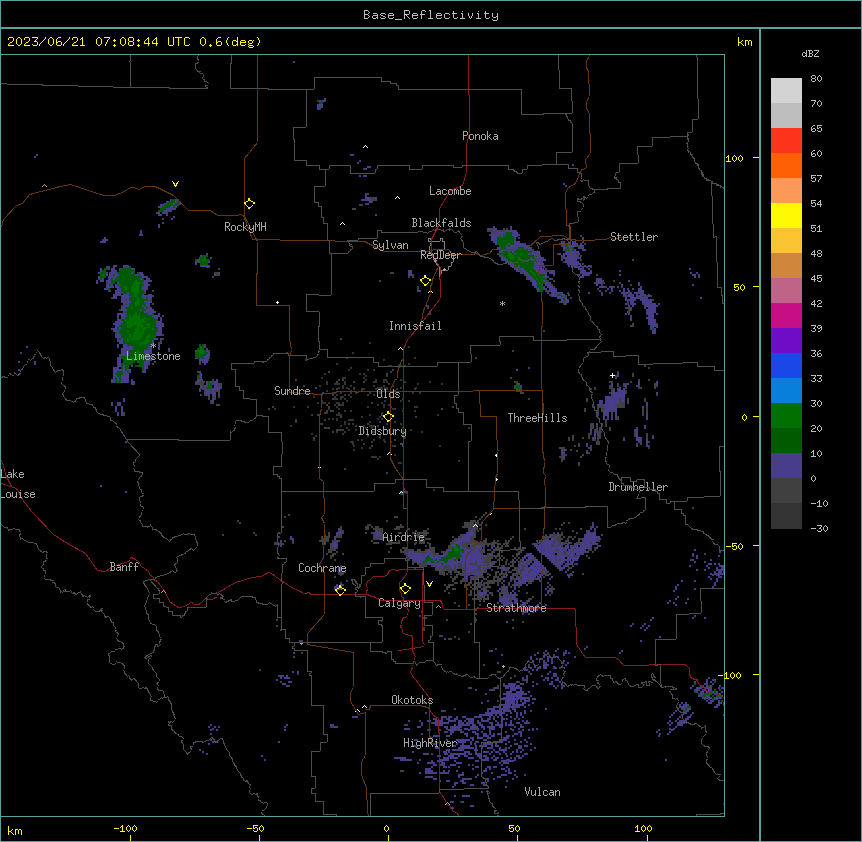The height and width of the screenshot is (842, 862).
Task: Pick the bright green legend swatch between 30 and 20
Action: [786, 416]
